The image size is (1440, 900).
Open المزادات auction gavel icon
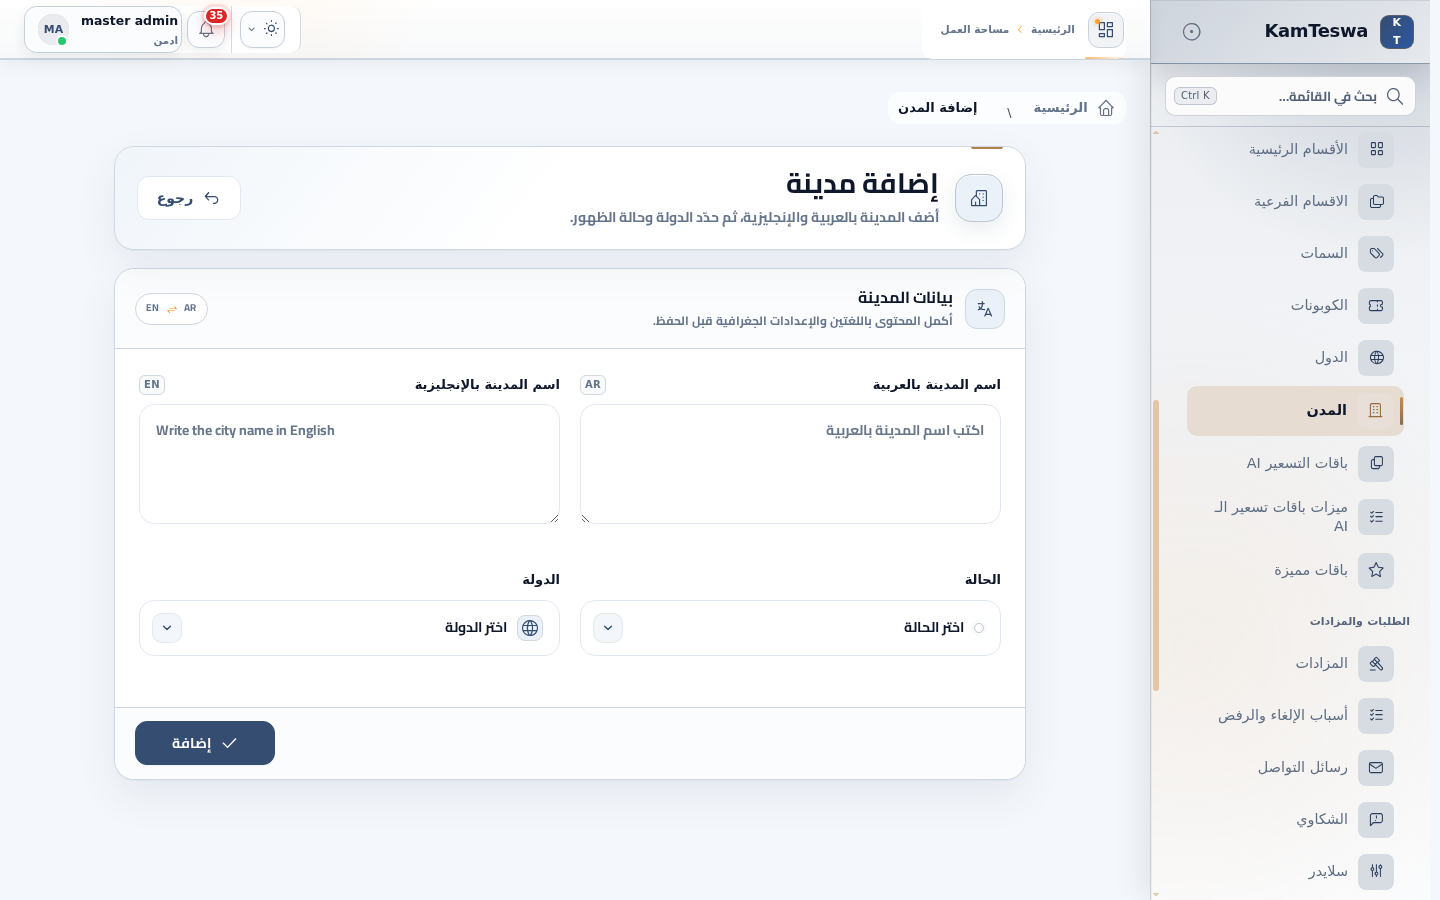pos(1376,664)
